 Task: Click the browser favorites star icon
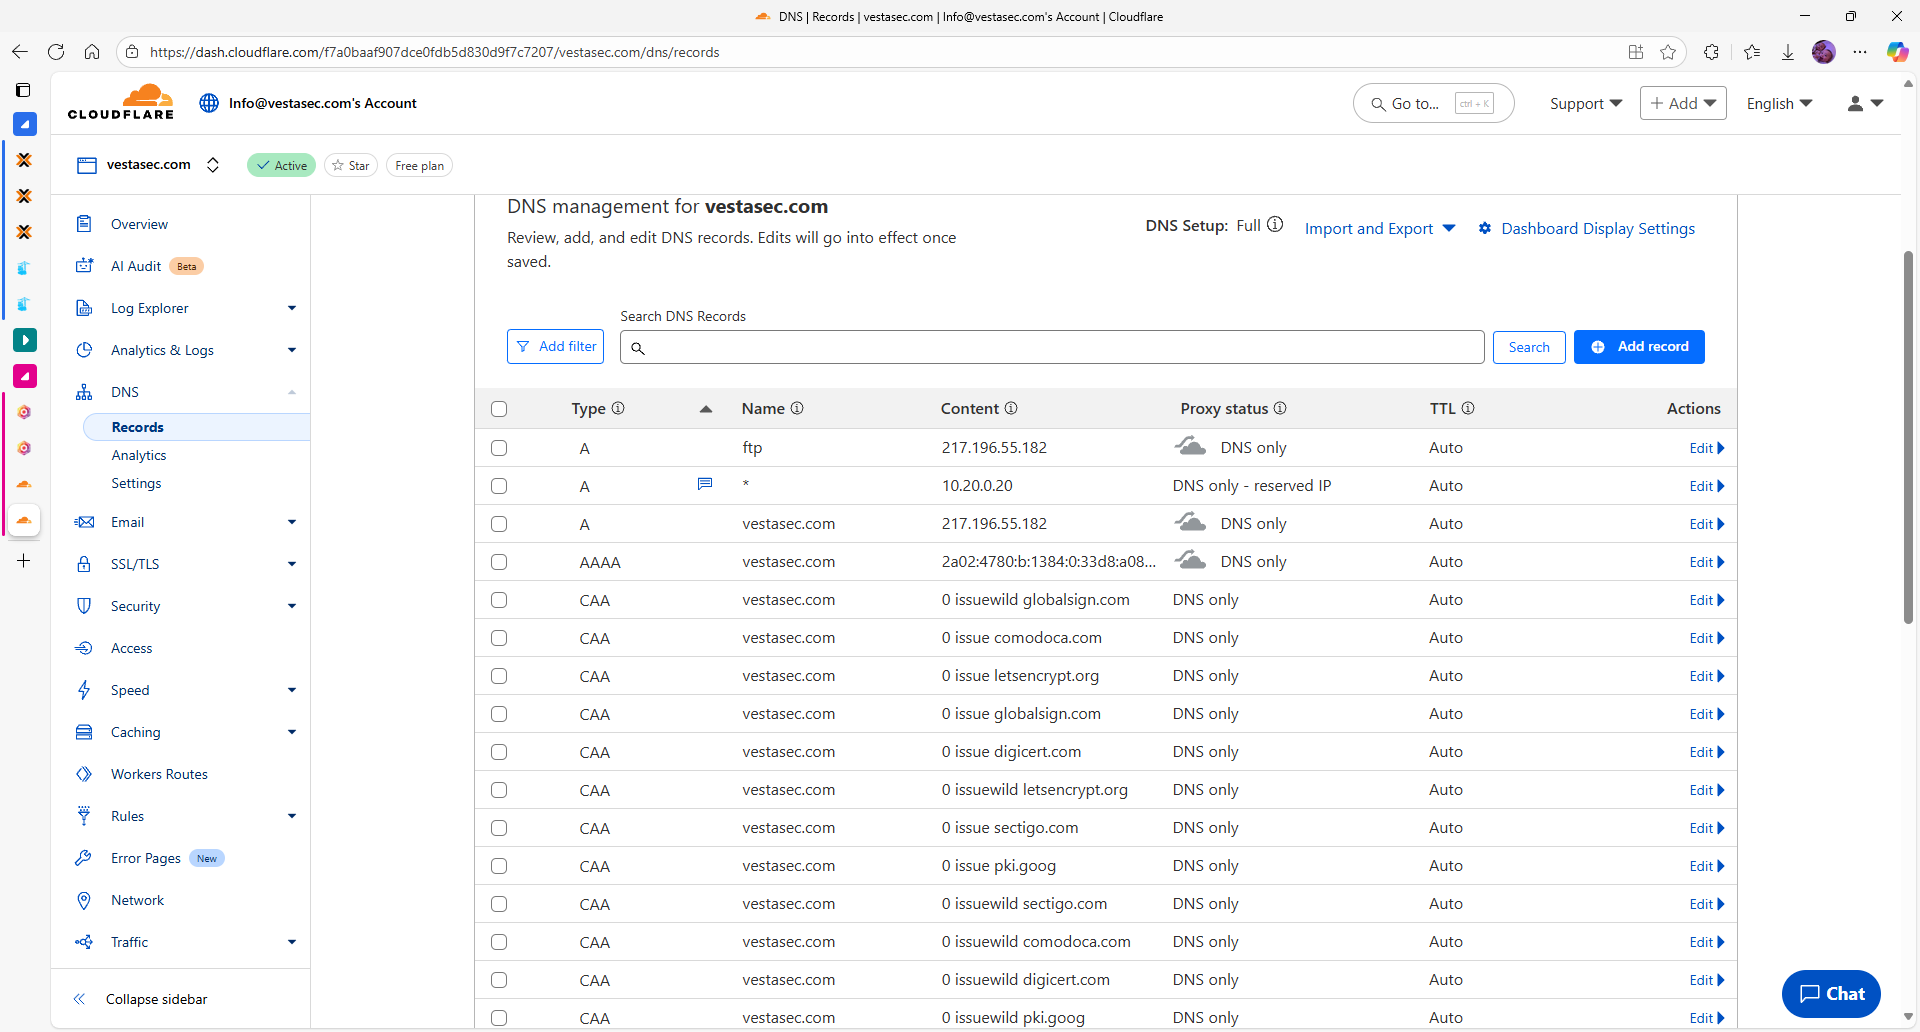pyautogui.click(x=1668, y=52)
